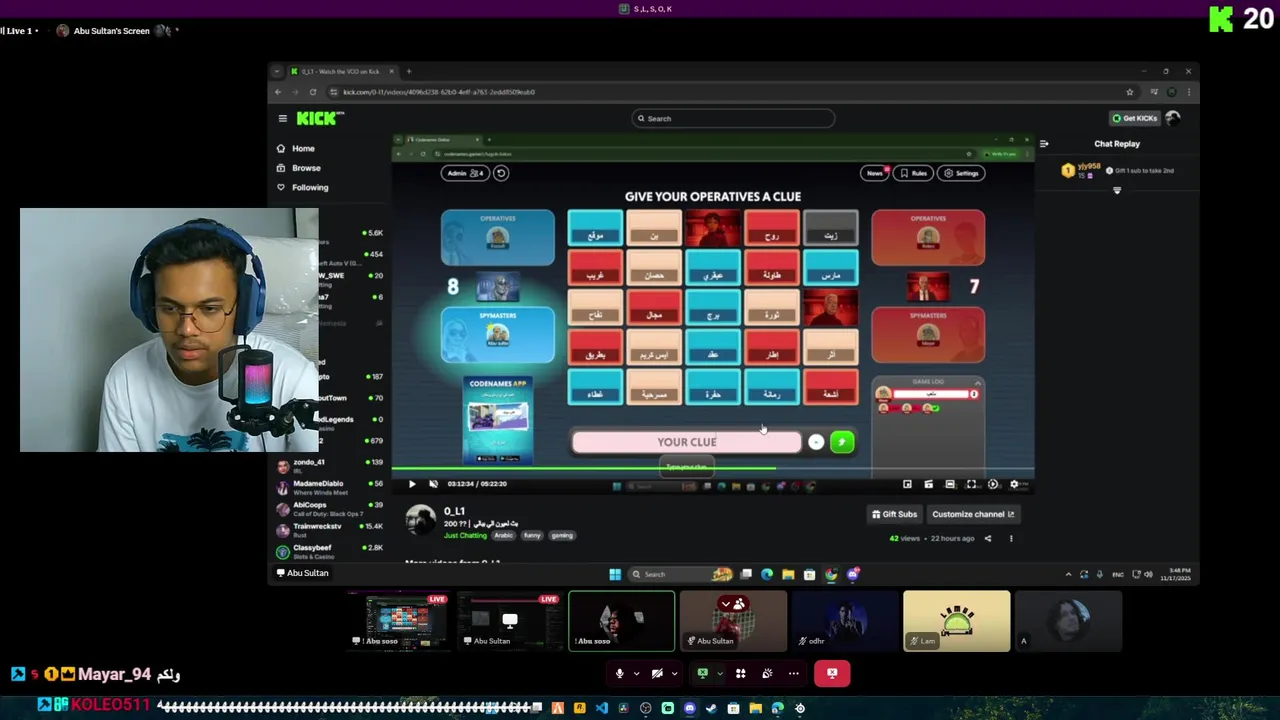Click Get KICKs button
Screen dimensions: 1280x720
click(x=1134, y=118)
